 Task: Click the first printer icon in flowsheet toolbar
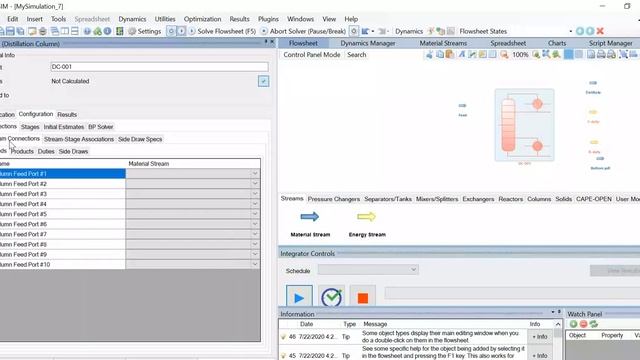(601, 54)
